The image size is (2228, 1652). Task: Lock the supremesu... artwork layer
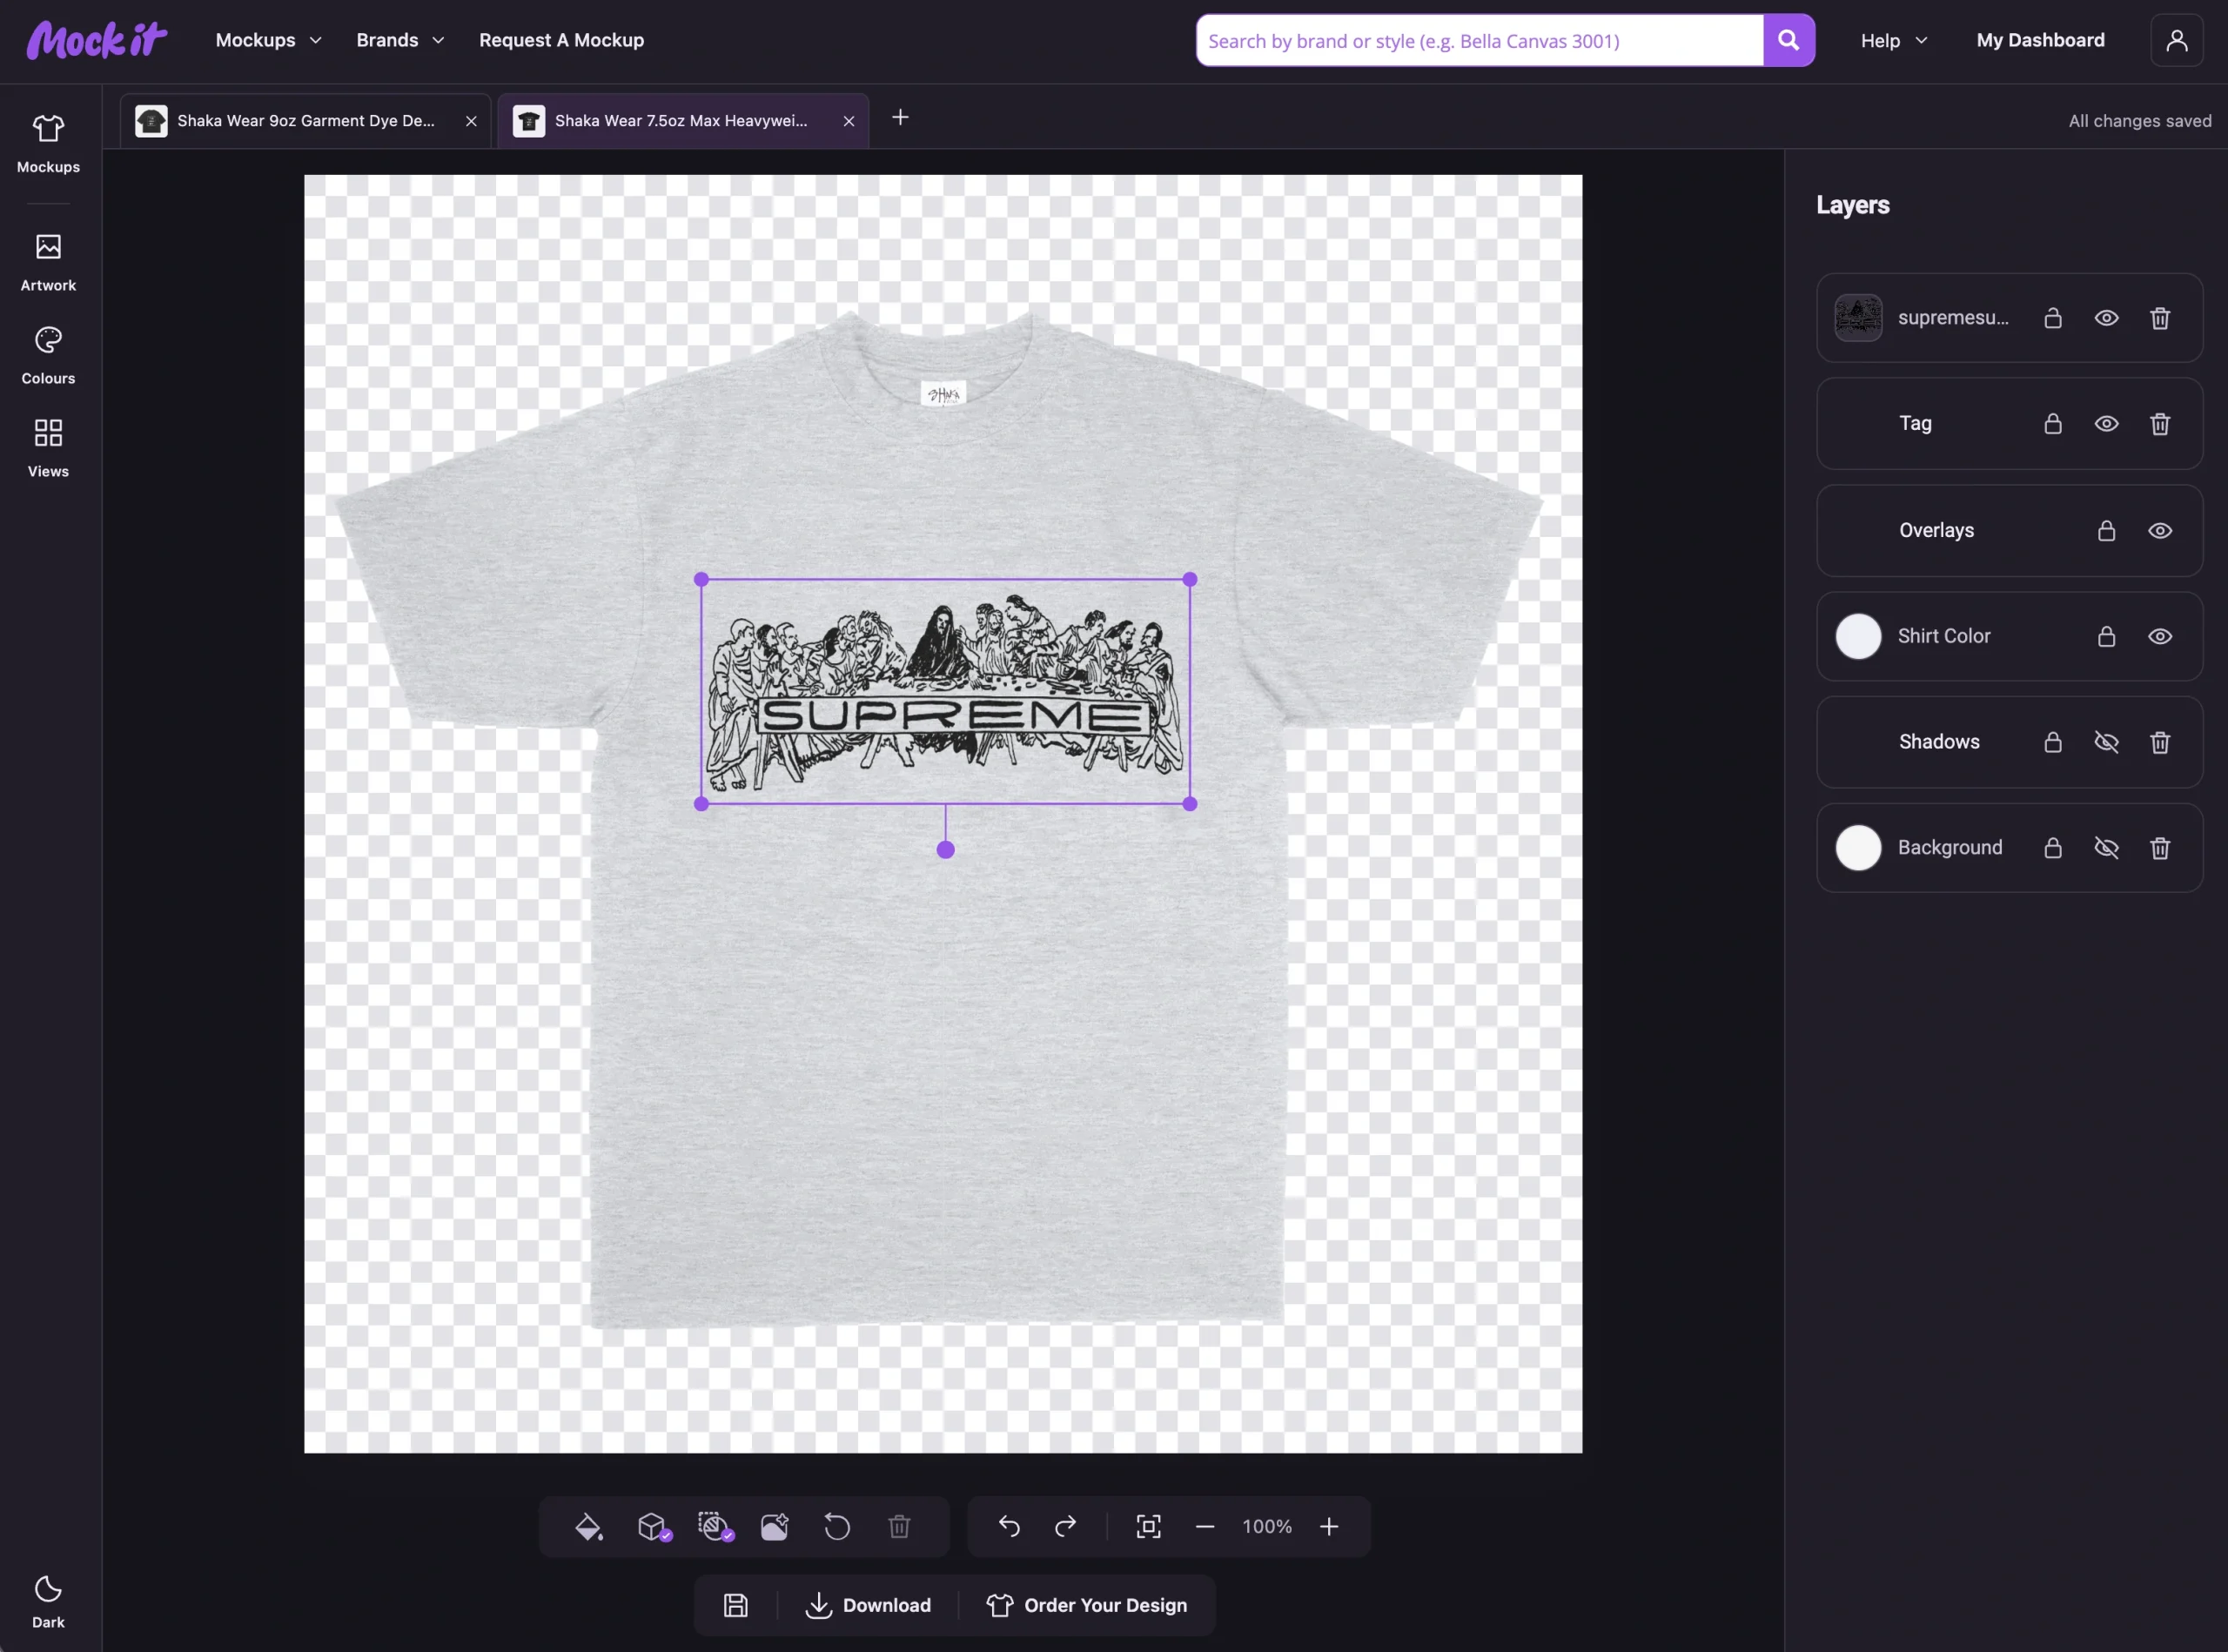[x=2053, y=318]
